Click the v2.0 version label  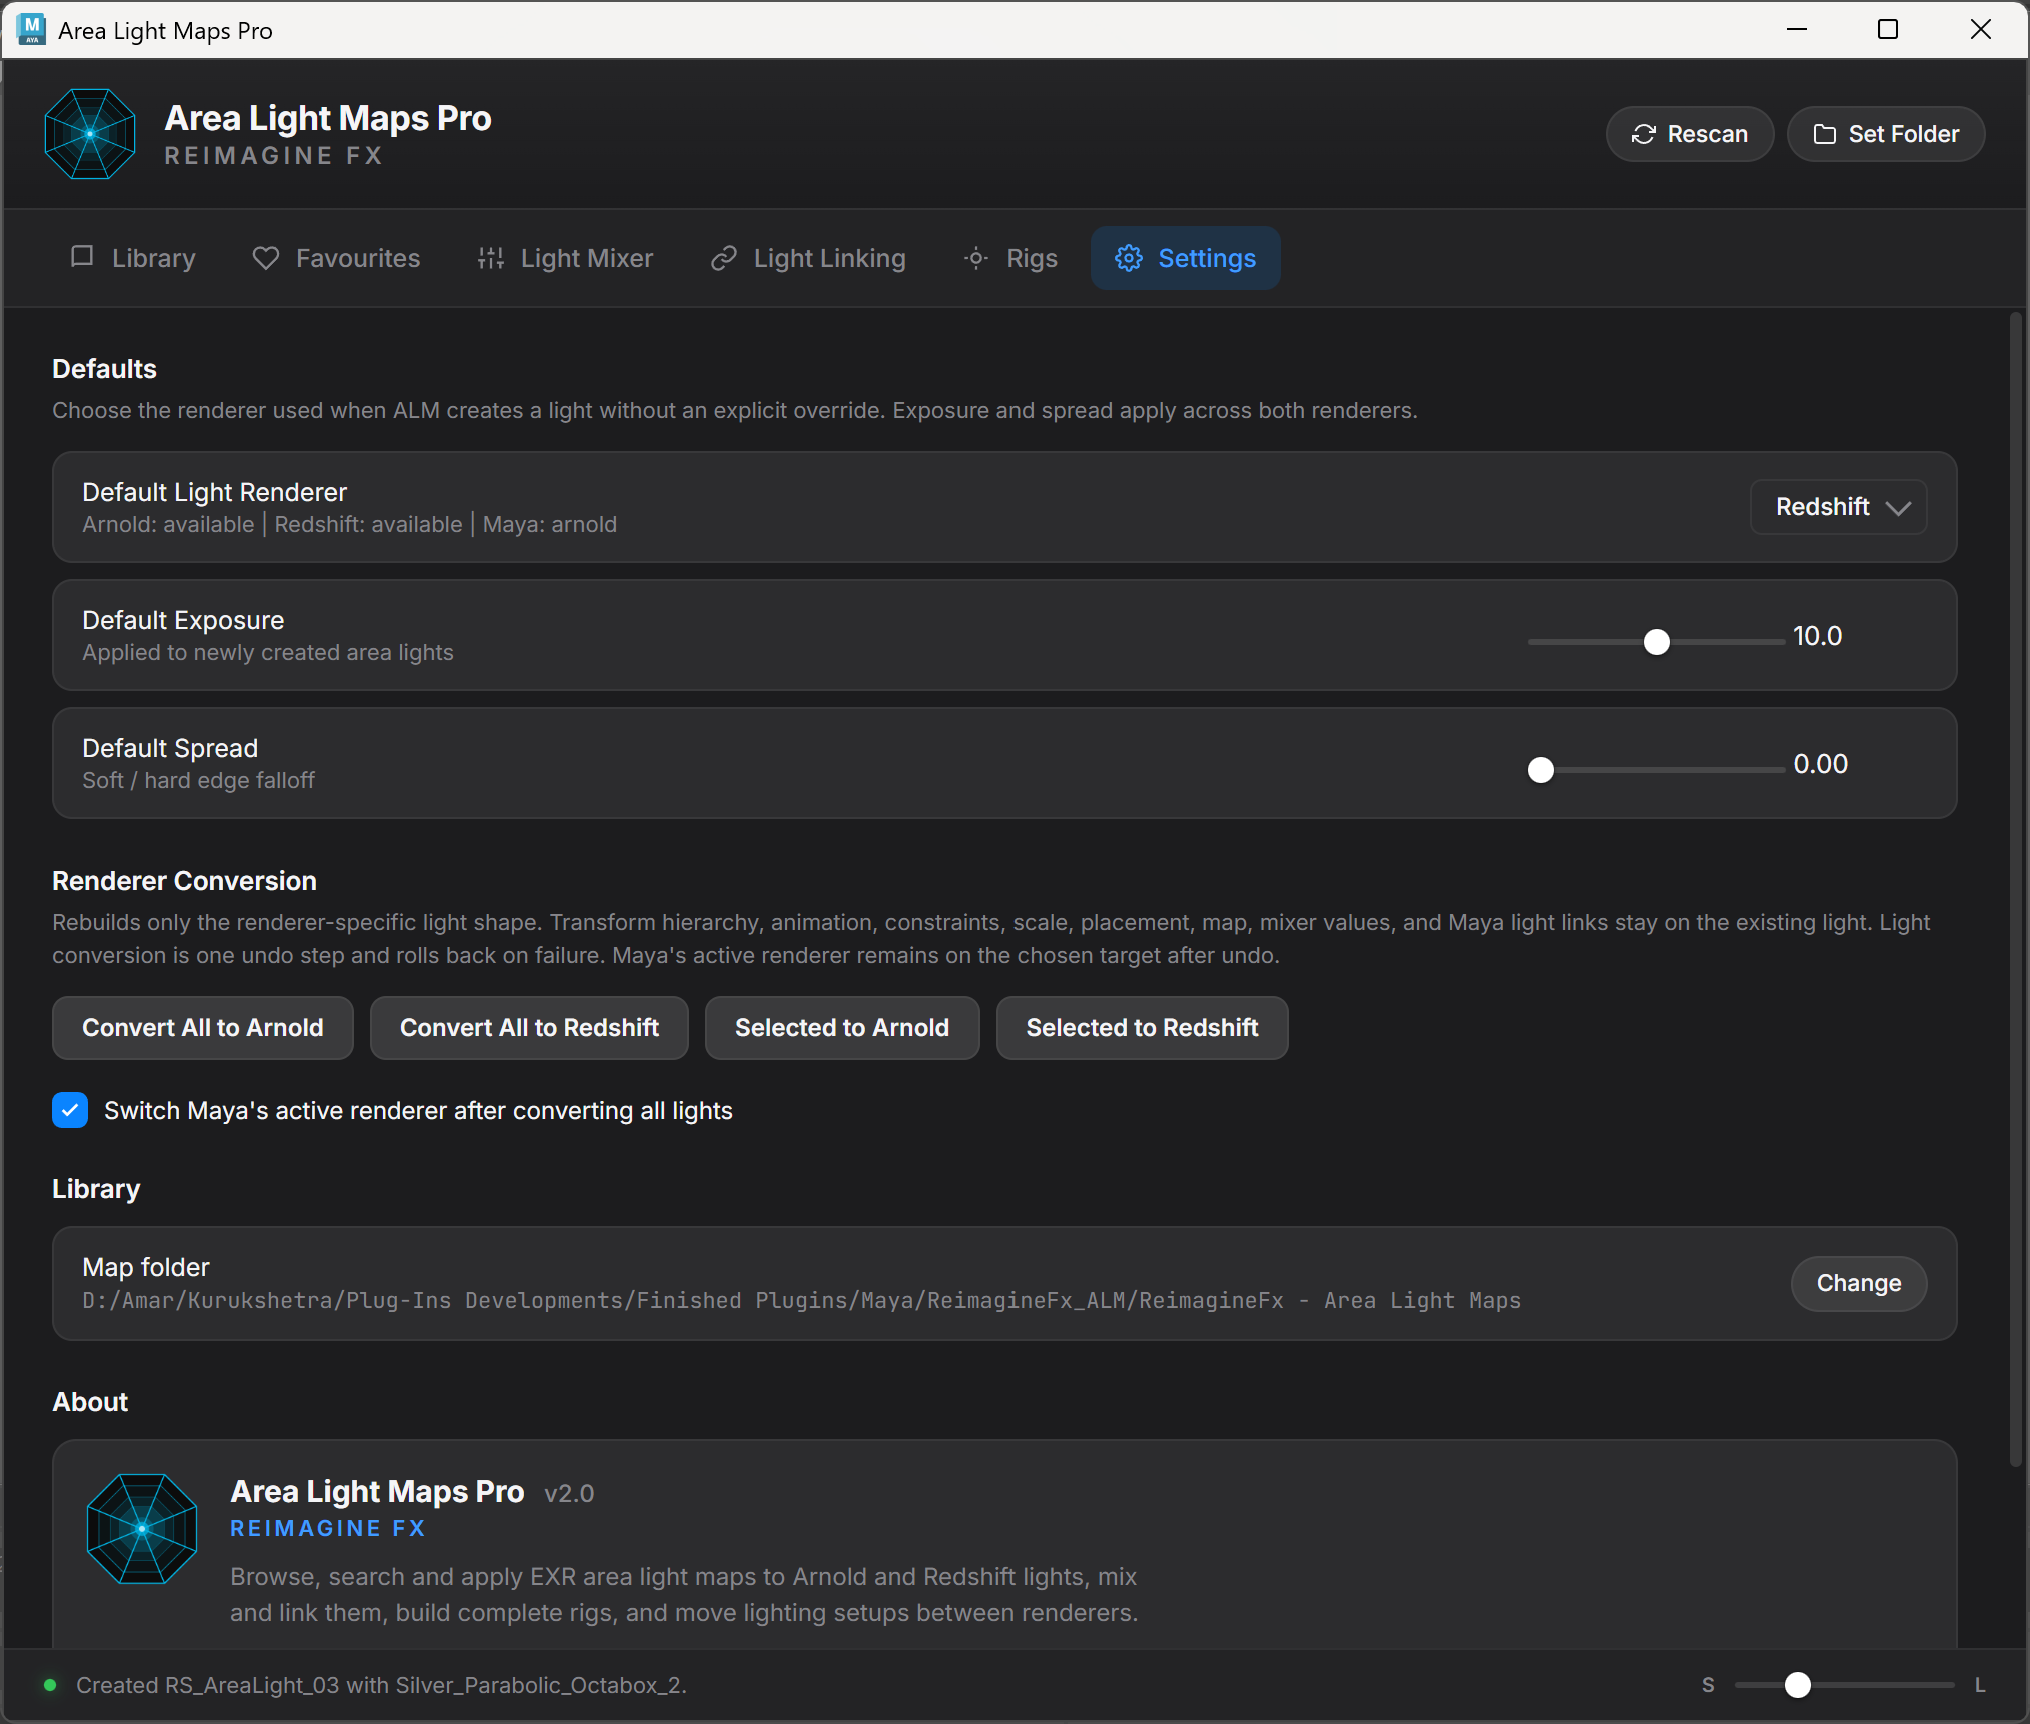pyautogui.click(x=569, y=1493)
